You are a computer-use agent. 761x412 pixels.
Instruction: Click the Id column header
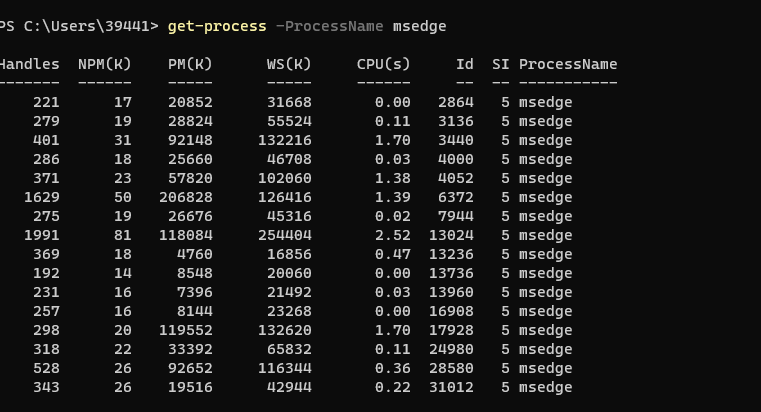464,64
